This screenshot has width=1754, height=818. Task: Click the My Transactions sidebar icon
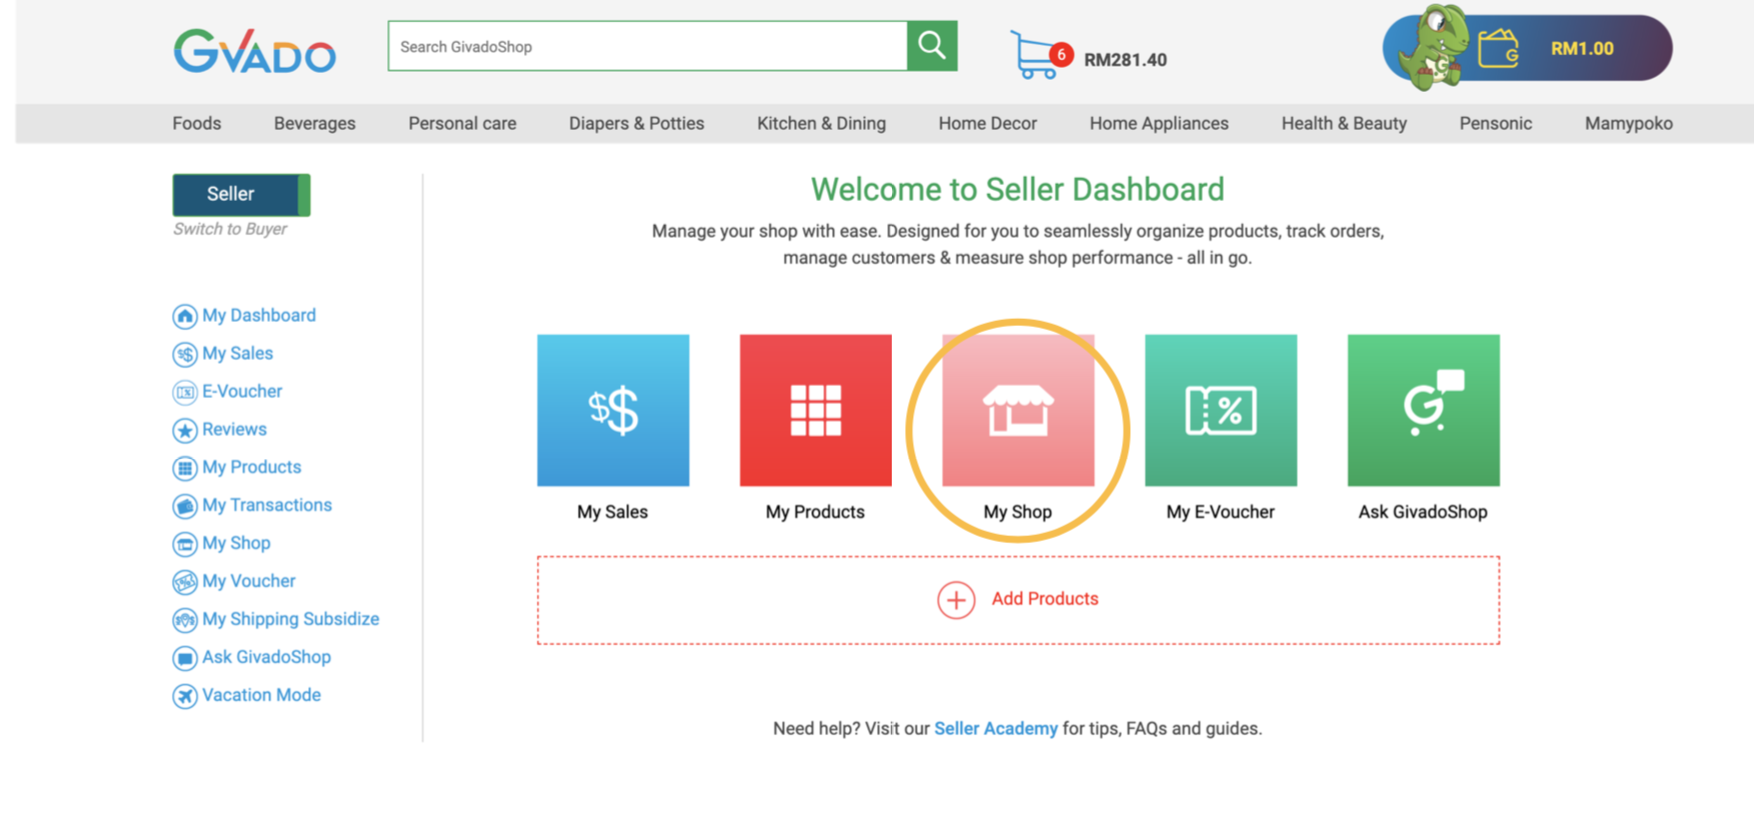coord(185,507)
